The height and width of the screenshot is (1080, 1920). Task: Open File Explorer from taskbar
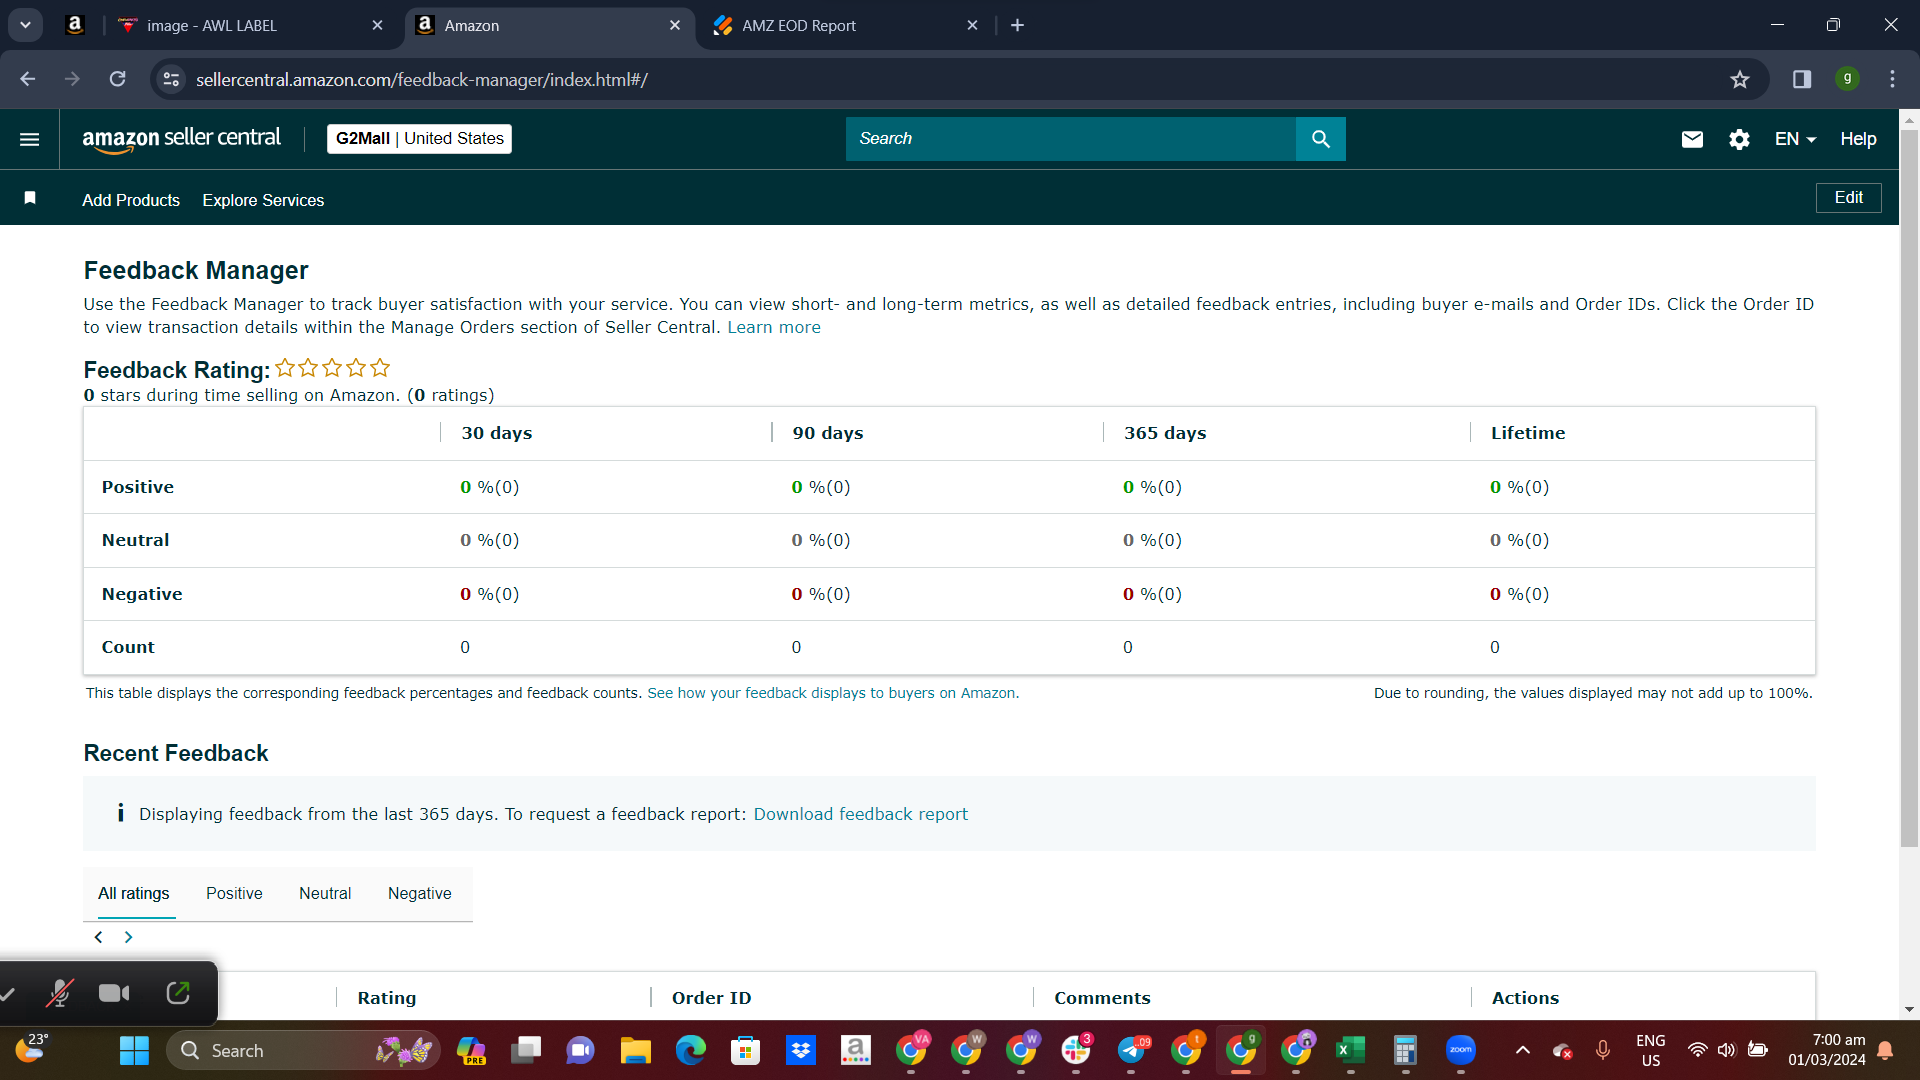pos(635,1051)
